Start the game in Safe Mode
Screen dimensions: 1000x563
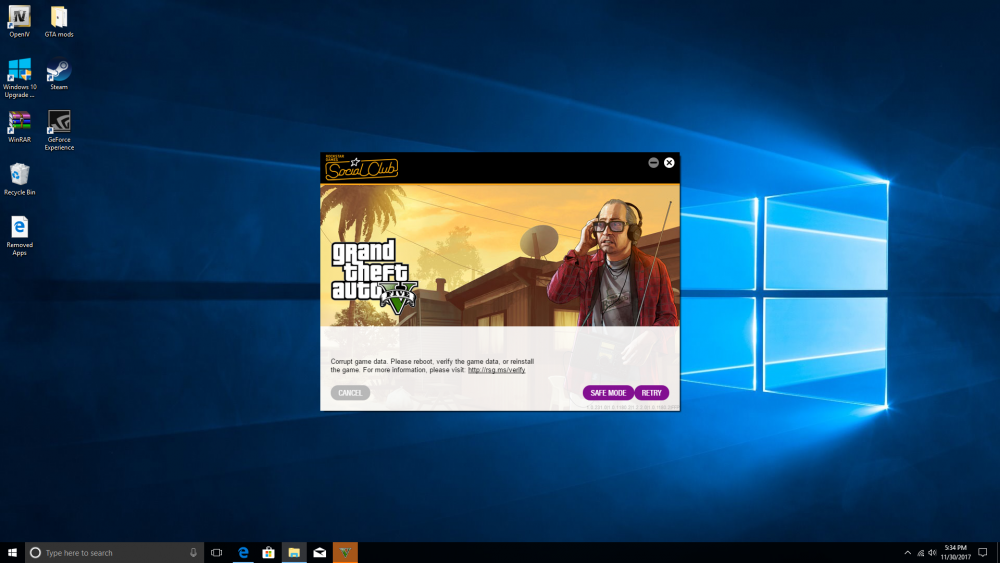(x=608, y=393)
